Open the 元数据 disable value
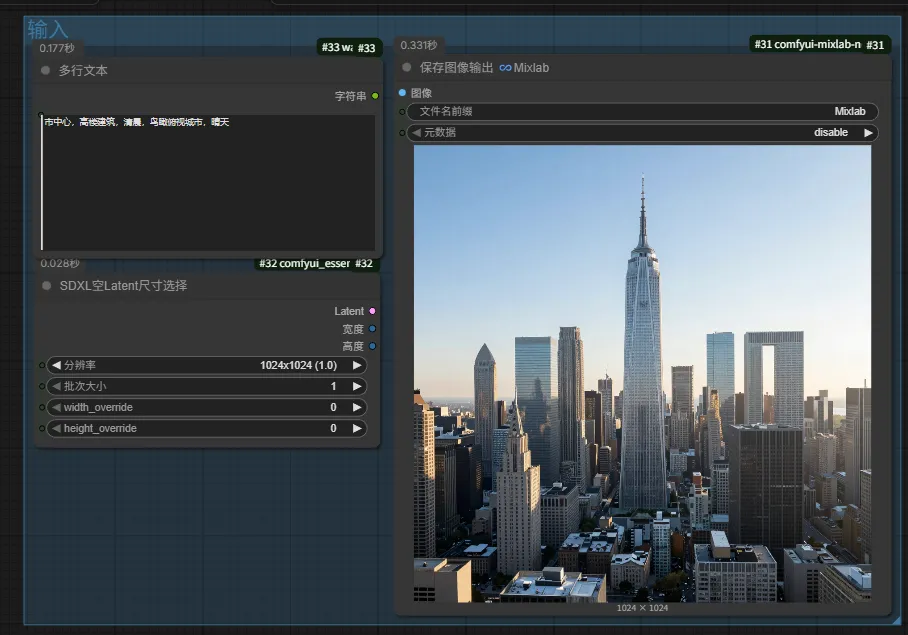 (830, 133)
